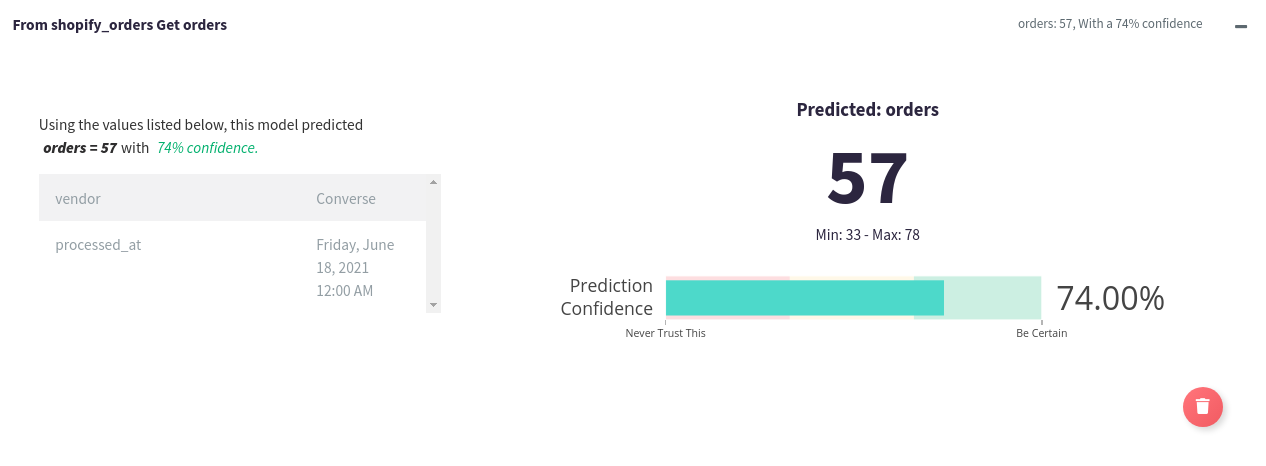The width and height of the screenshot is (1266, 466).
Task: Click the 'Predicted: orders' heading
Action: [867, 110]
